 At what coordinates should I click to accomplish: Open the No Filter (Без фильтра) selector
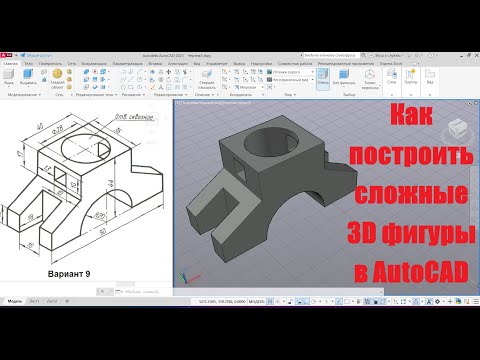coord(344,77)
